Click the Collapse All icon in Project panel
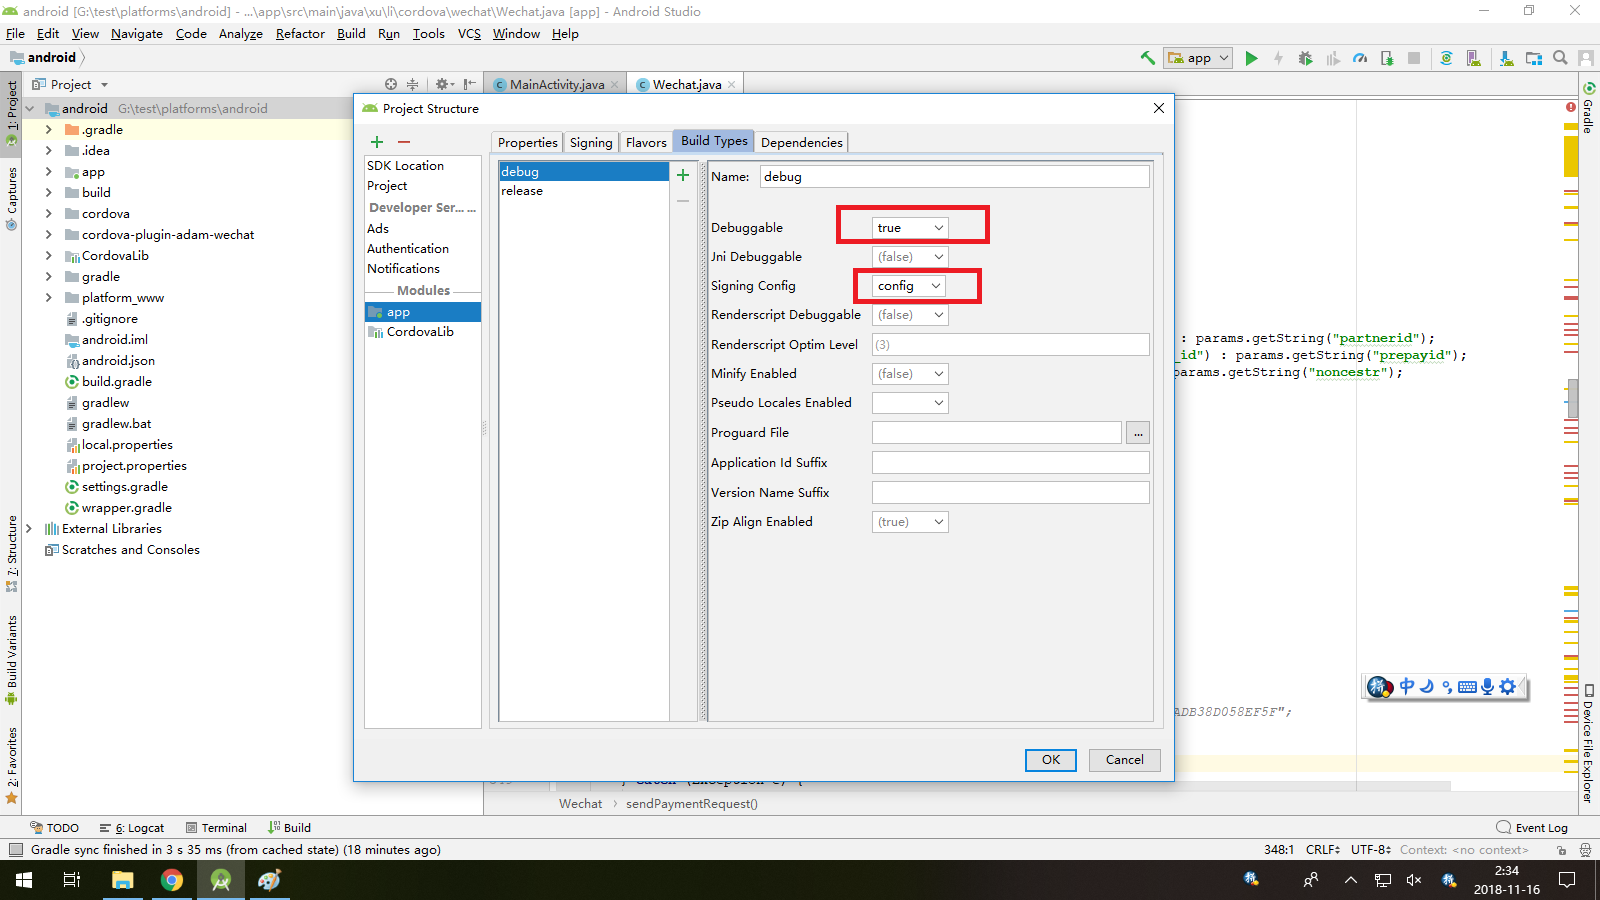This screenshot has width=1600, height=900. 412,85
